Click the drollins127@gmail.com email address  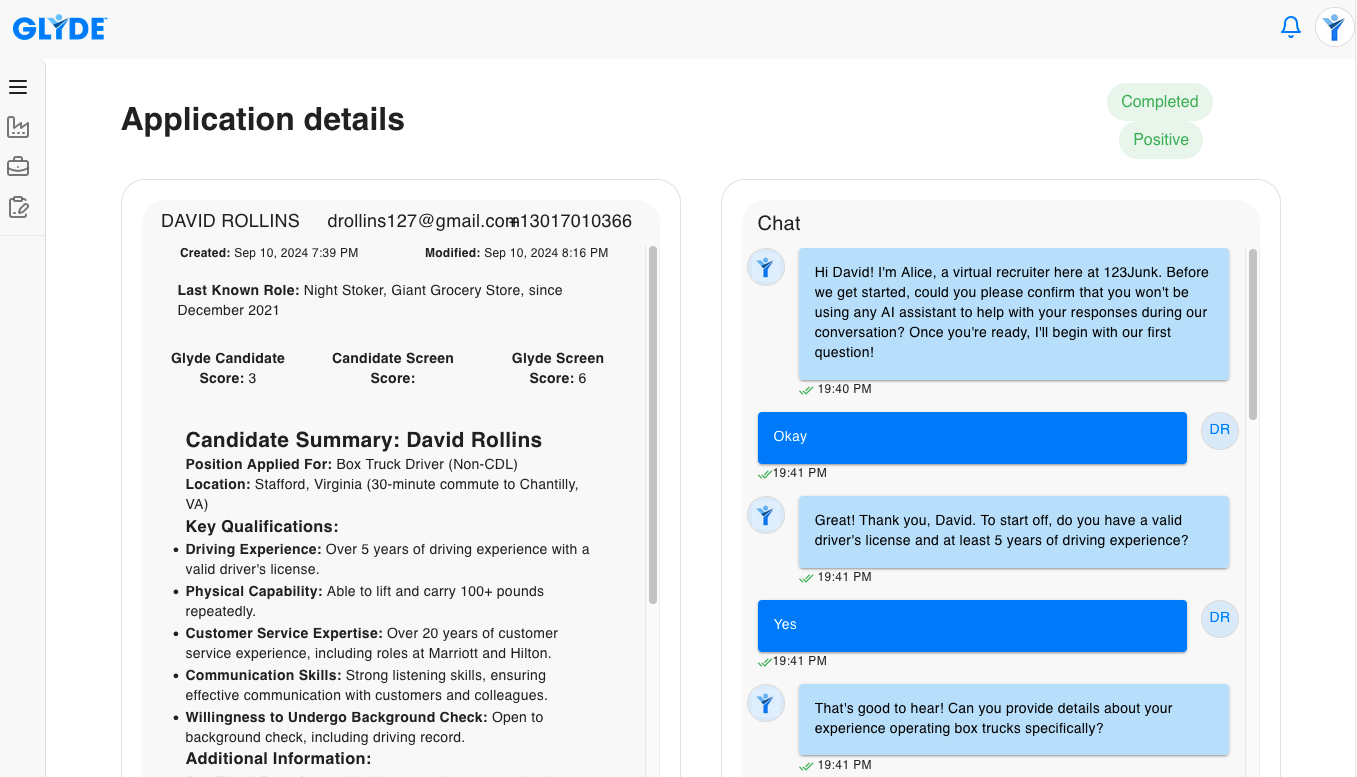click(x=418, y=221)
